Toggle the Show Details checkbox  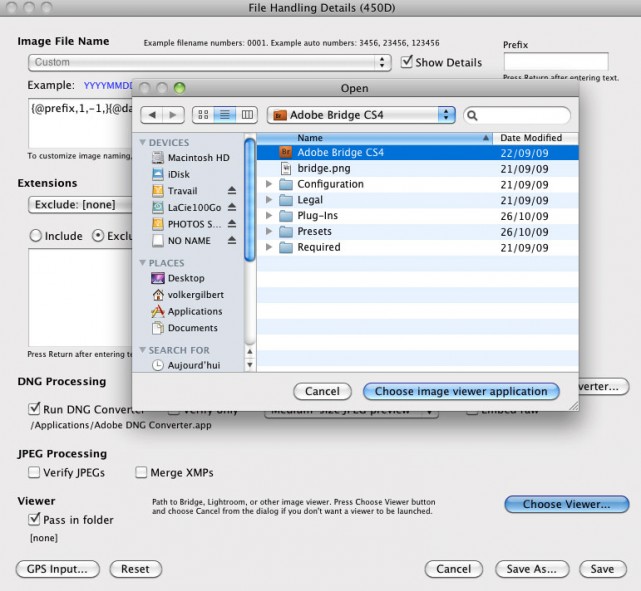coord(407,62)
